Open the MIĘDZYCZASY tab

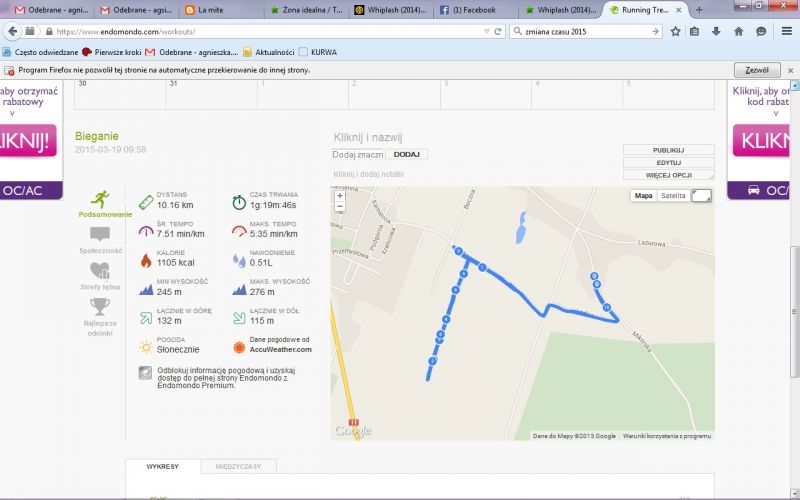pyautogui.click(x=238, y=466)
